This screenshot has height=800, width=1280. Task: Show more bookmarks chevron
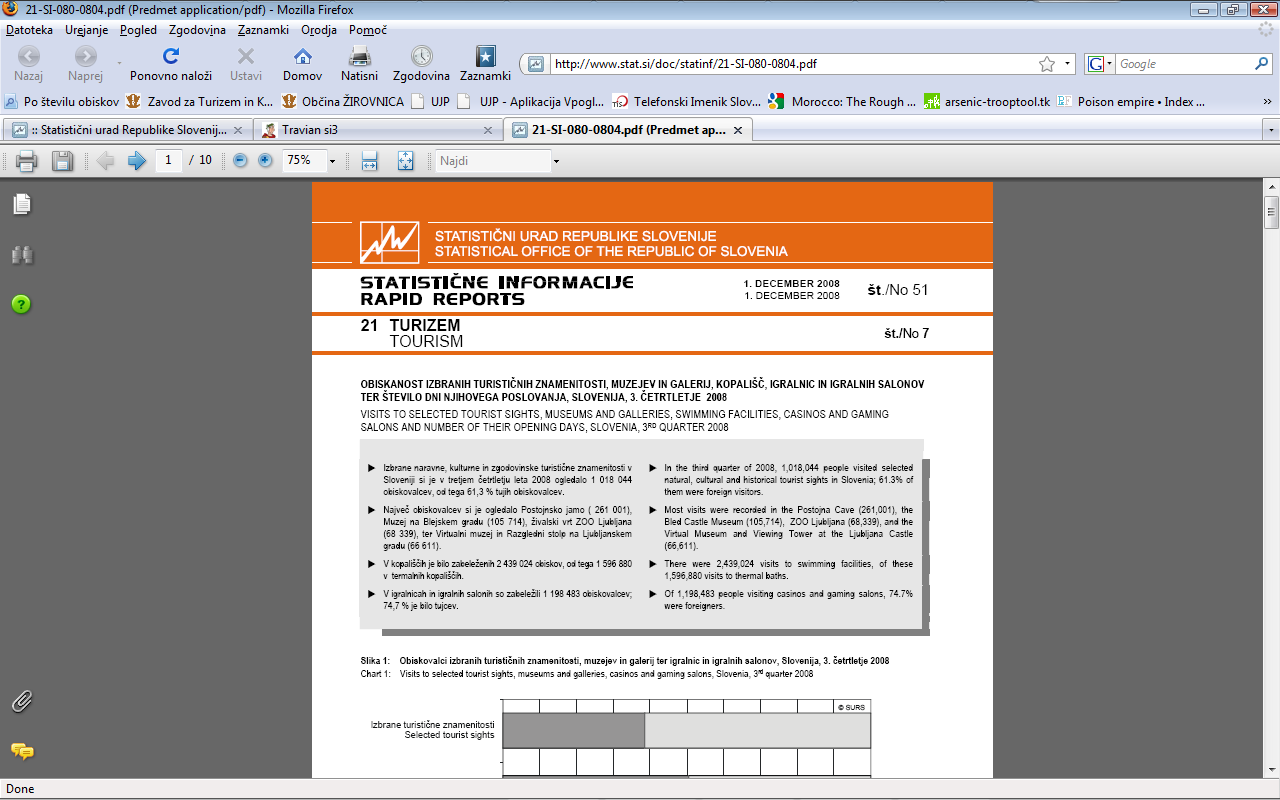(1267, 102)
